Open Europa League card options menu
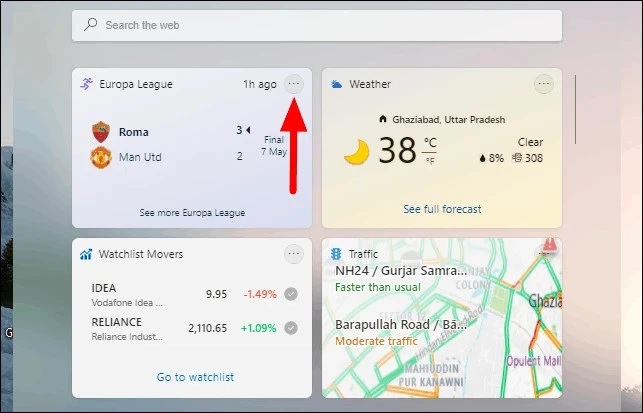The height and width of the screenshot is (413, 643). coord(294,84)
